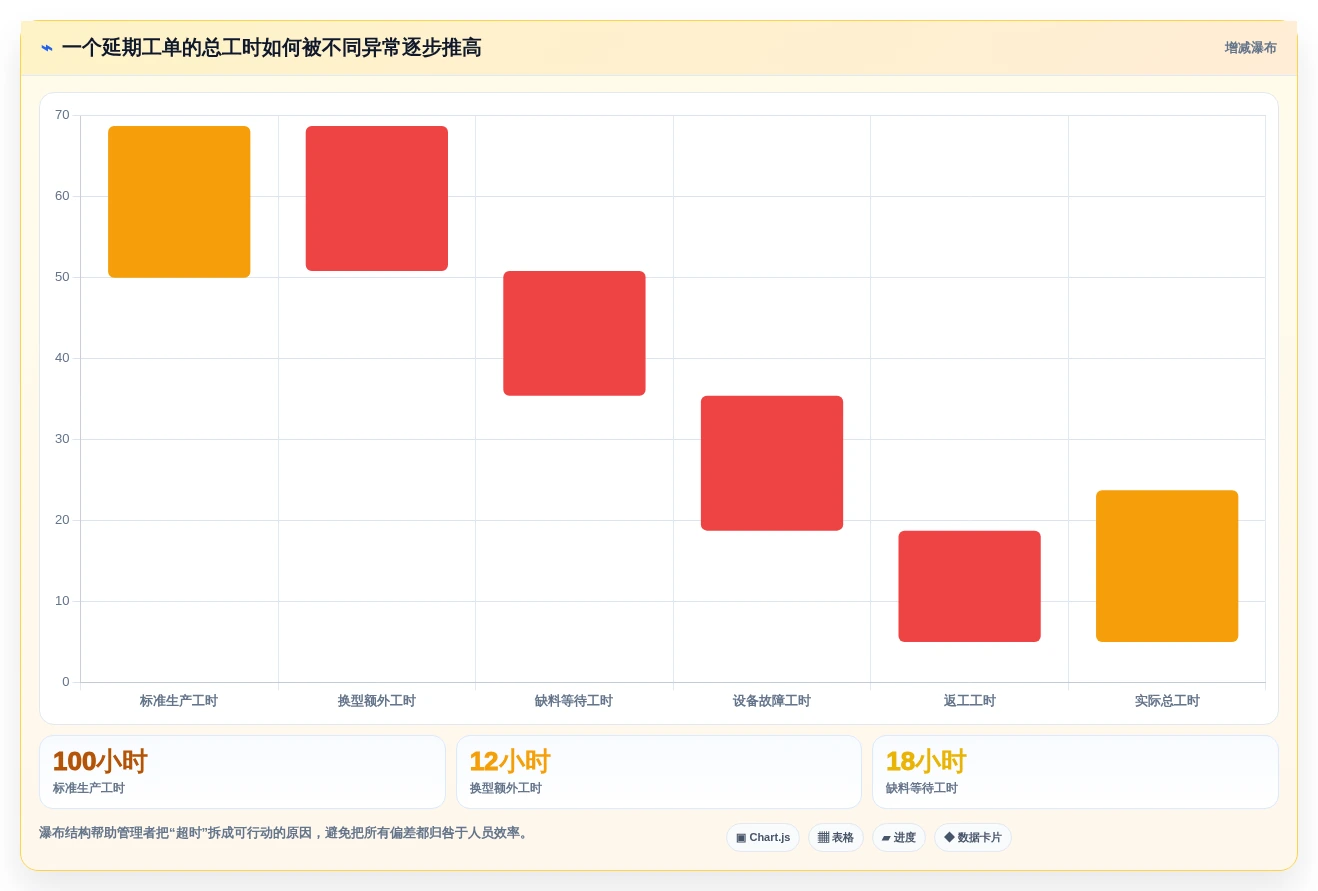This screenshot has height=891, width=1318.
Task: Click the red 换型额外工时 bar
Action: [377, 198]
